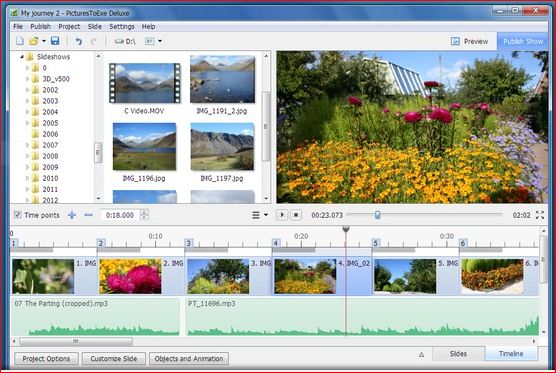
Task: Click the Publish Show button
Action: [523, 41]
